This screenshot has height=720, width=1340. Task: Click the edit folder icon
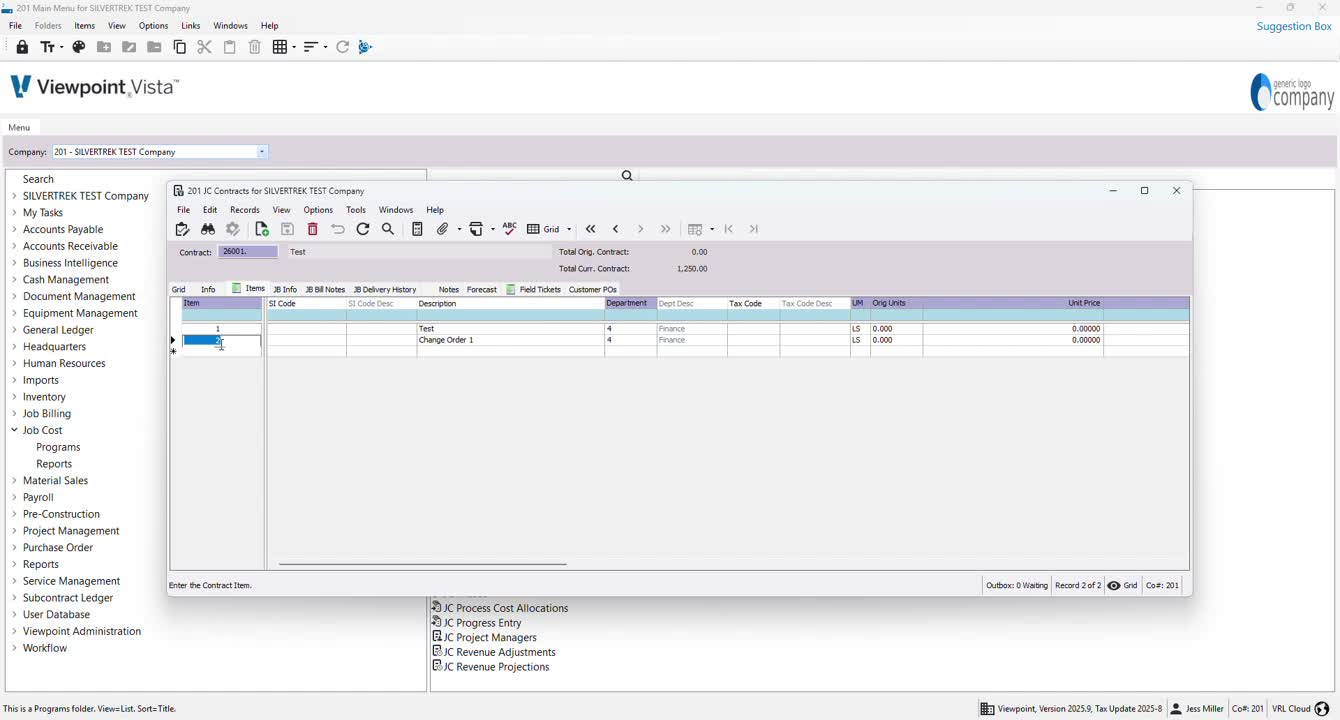tap(129, 47)
